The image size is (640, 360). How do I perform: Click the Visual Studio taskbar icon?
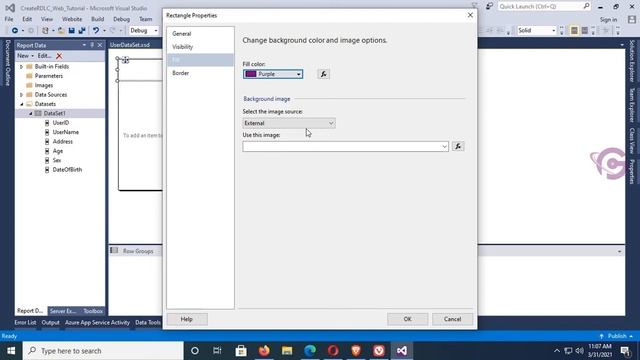pos(402,351)
